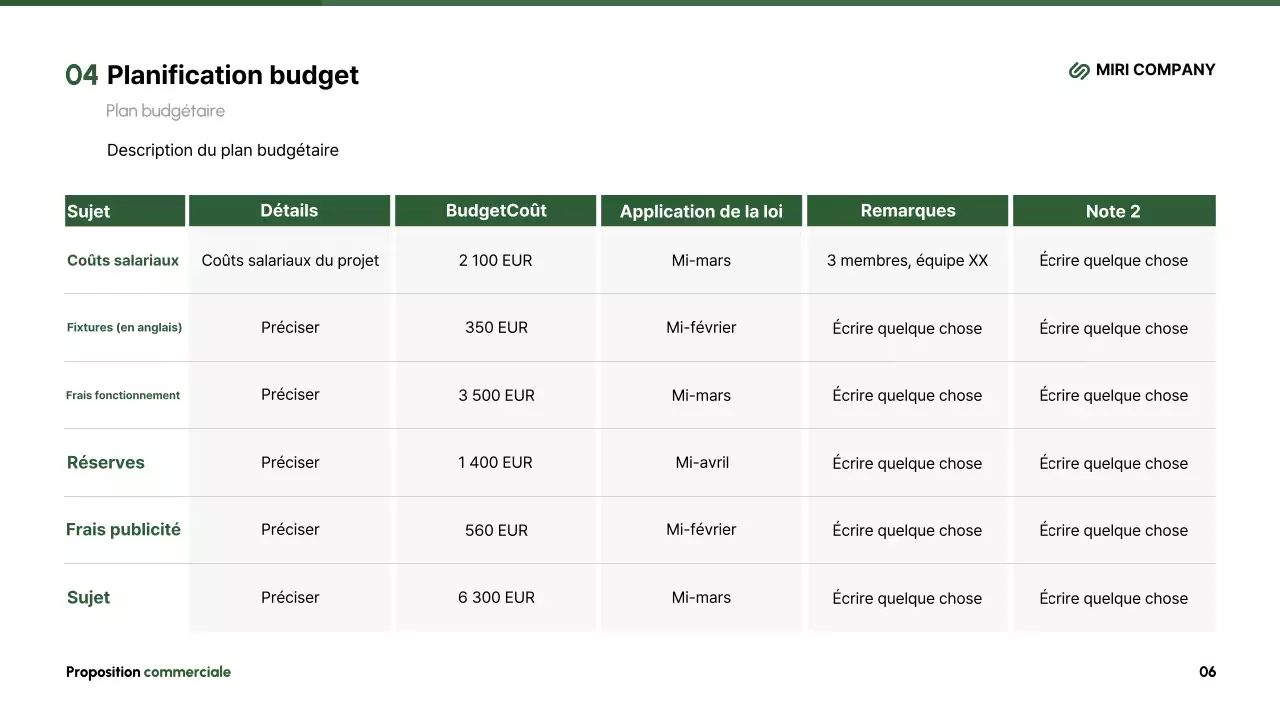Select the Frais fonctionnement row label
Image resolution: width=1280 pixels, height=720 pixels.
pyautogui.click(x=123, y=395)
